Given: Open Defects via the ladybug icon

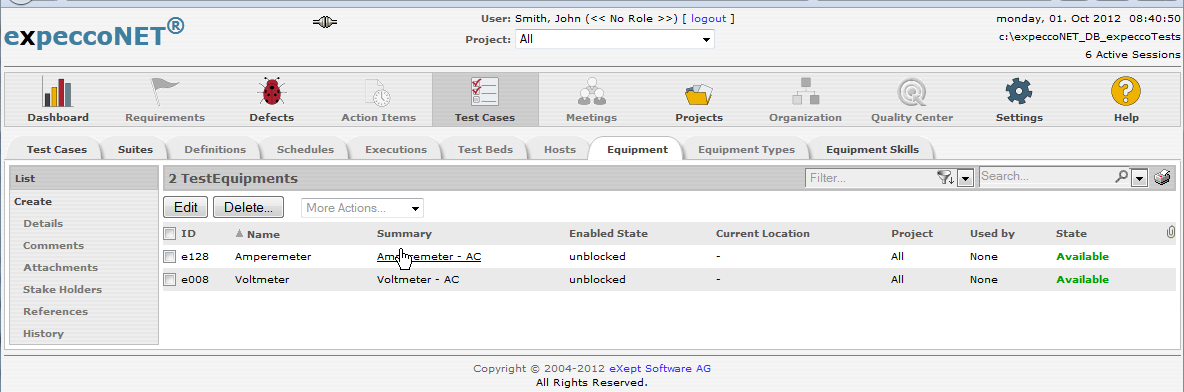Looking at the screenshot, I should 272,92.
